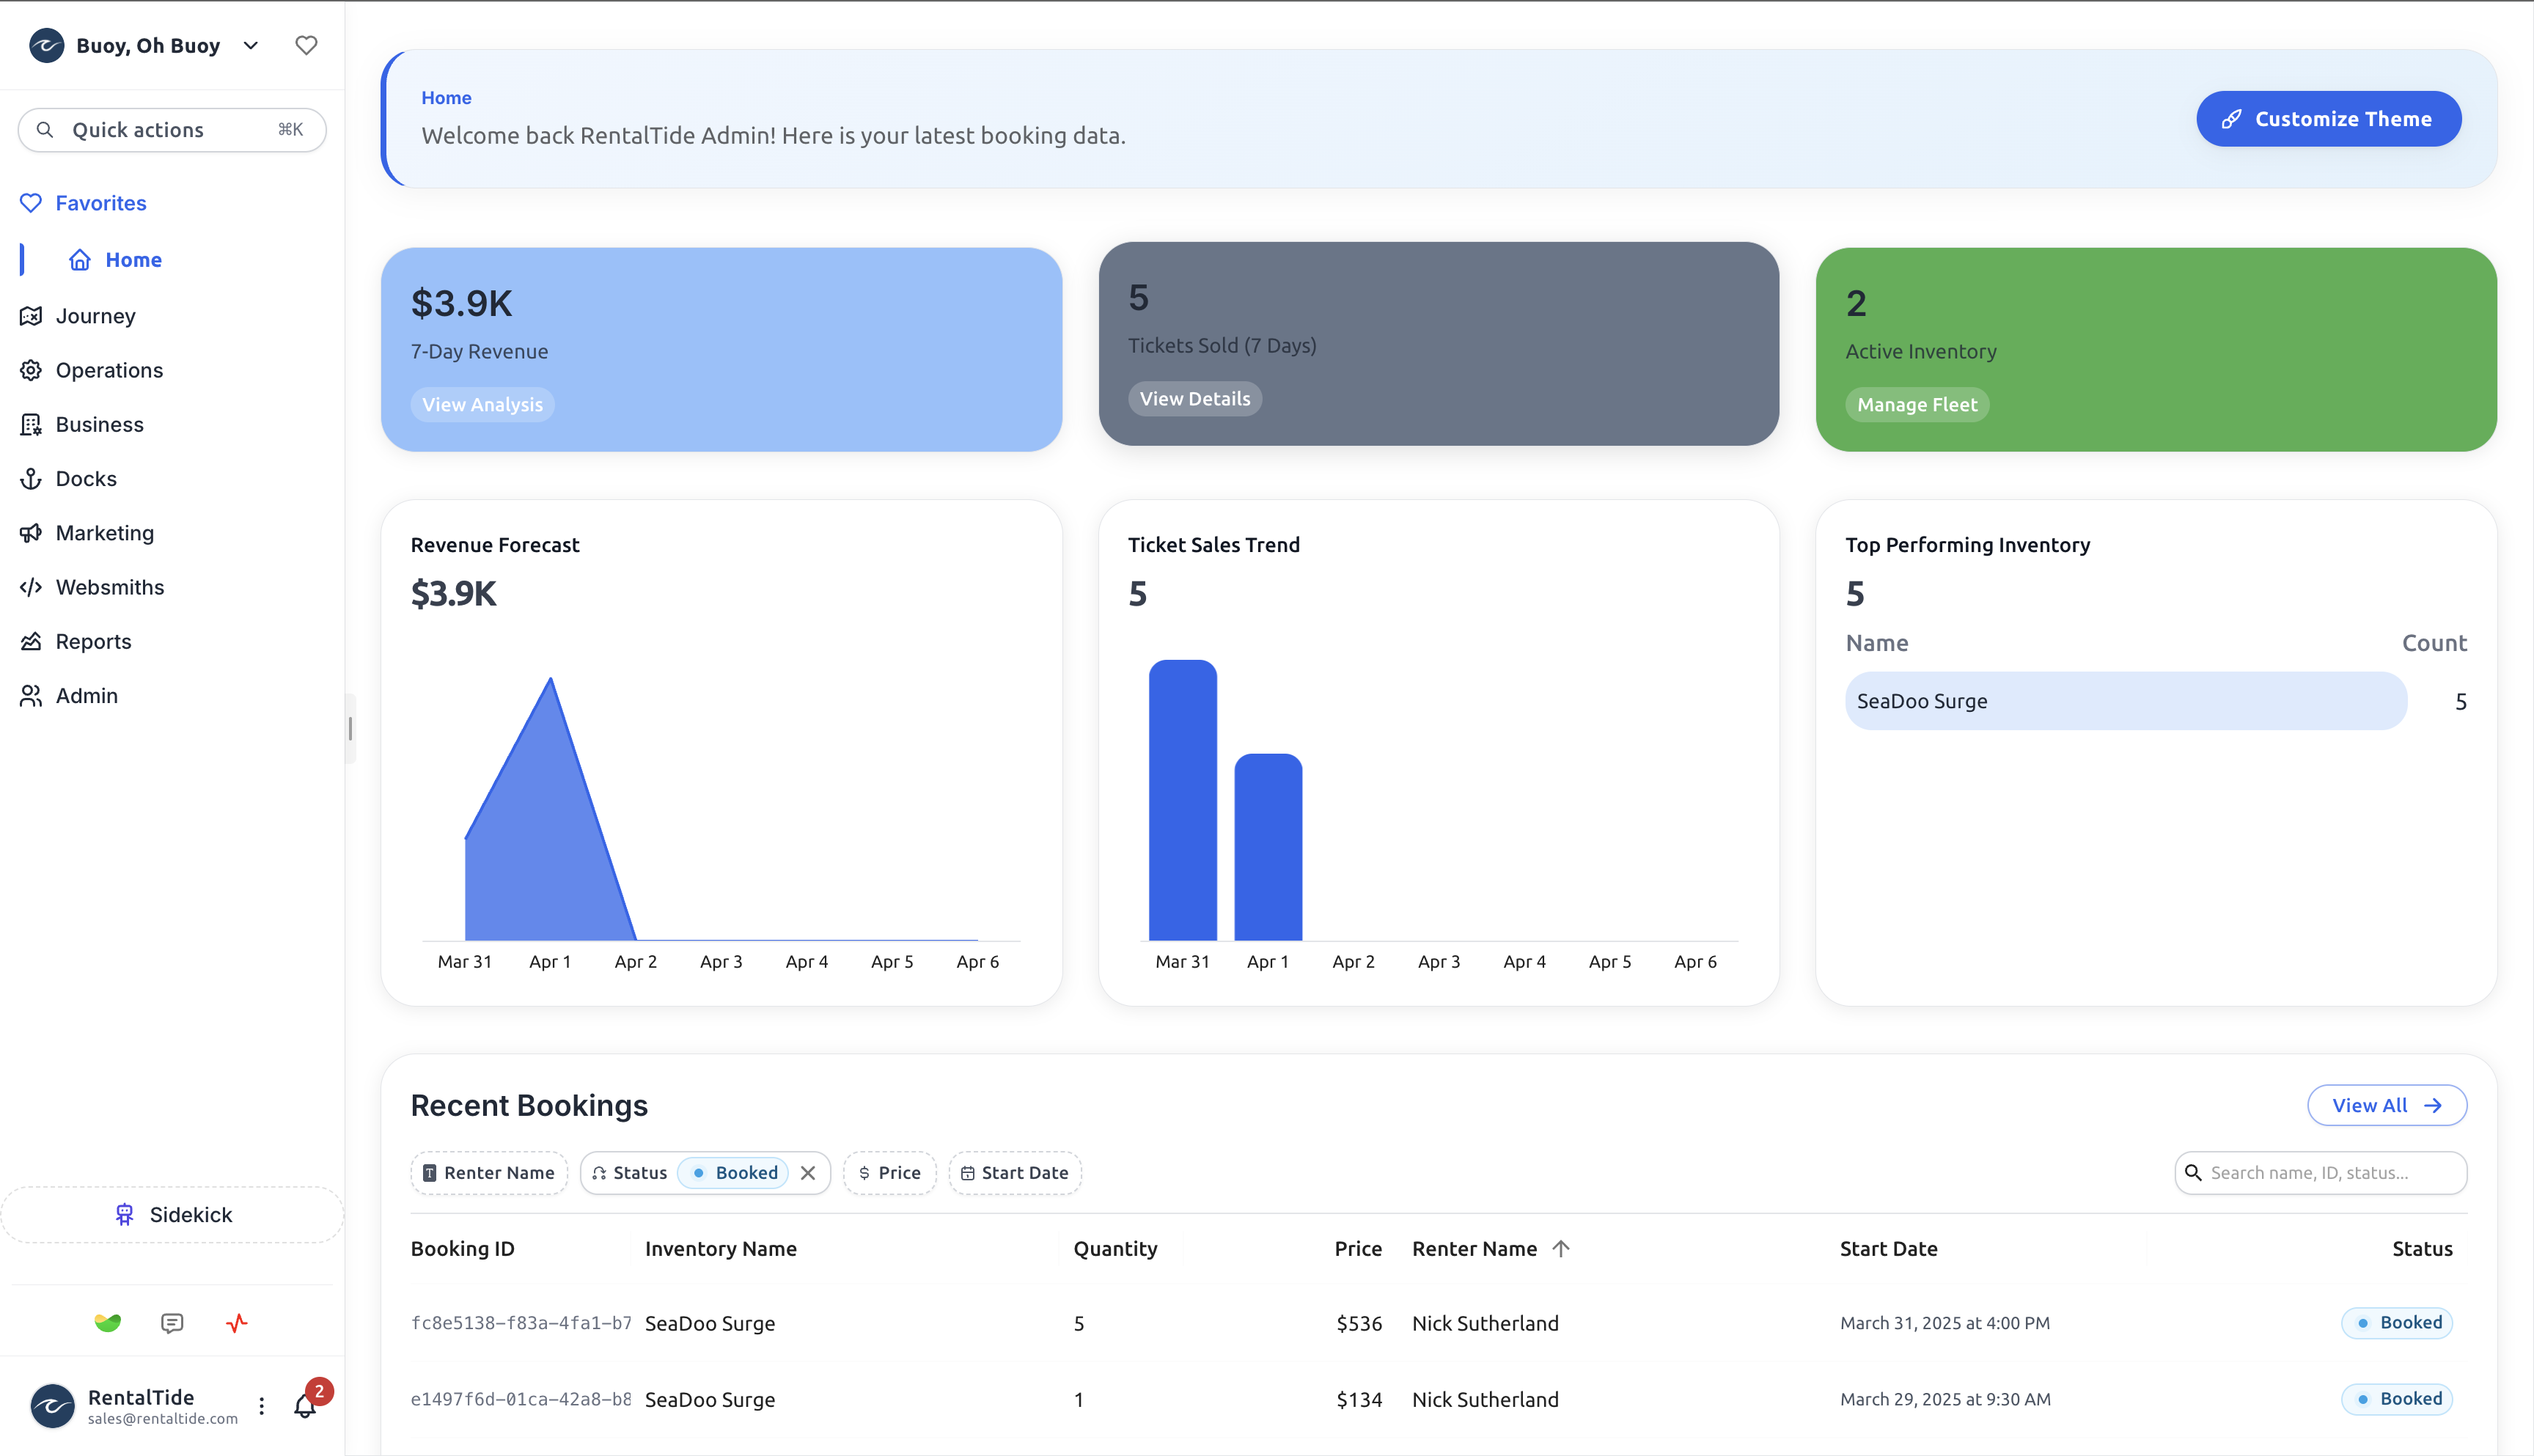2534x1456 pixels.
Task: Sort by the Status column header
Action: 2422,1249
